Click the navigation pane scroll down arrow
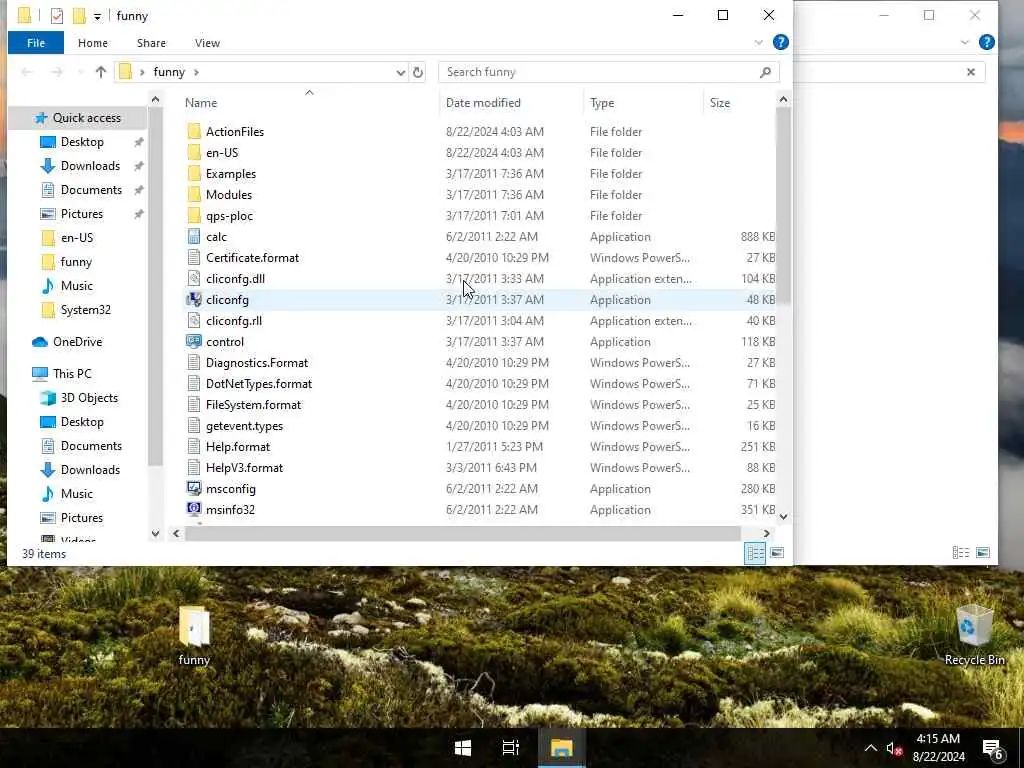1024x768 pixels. coord(155,534)
